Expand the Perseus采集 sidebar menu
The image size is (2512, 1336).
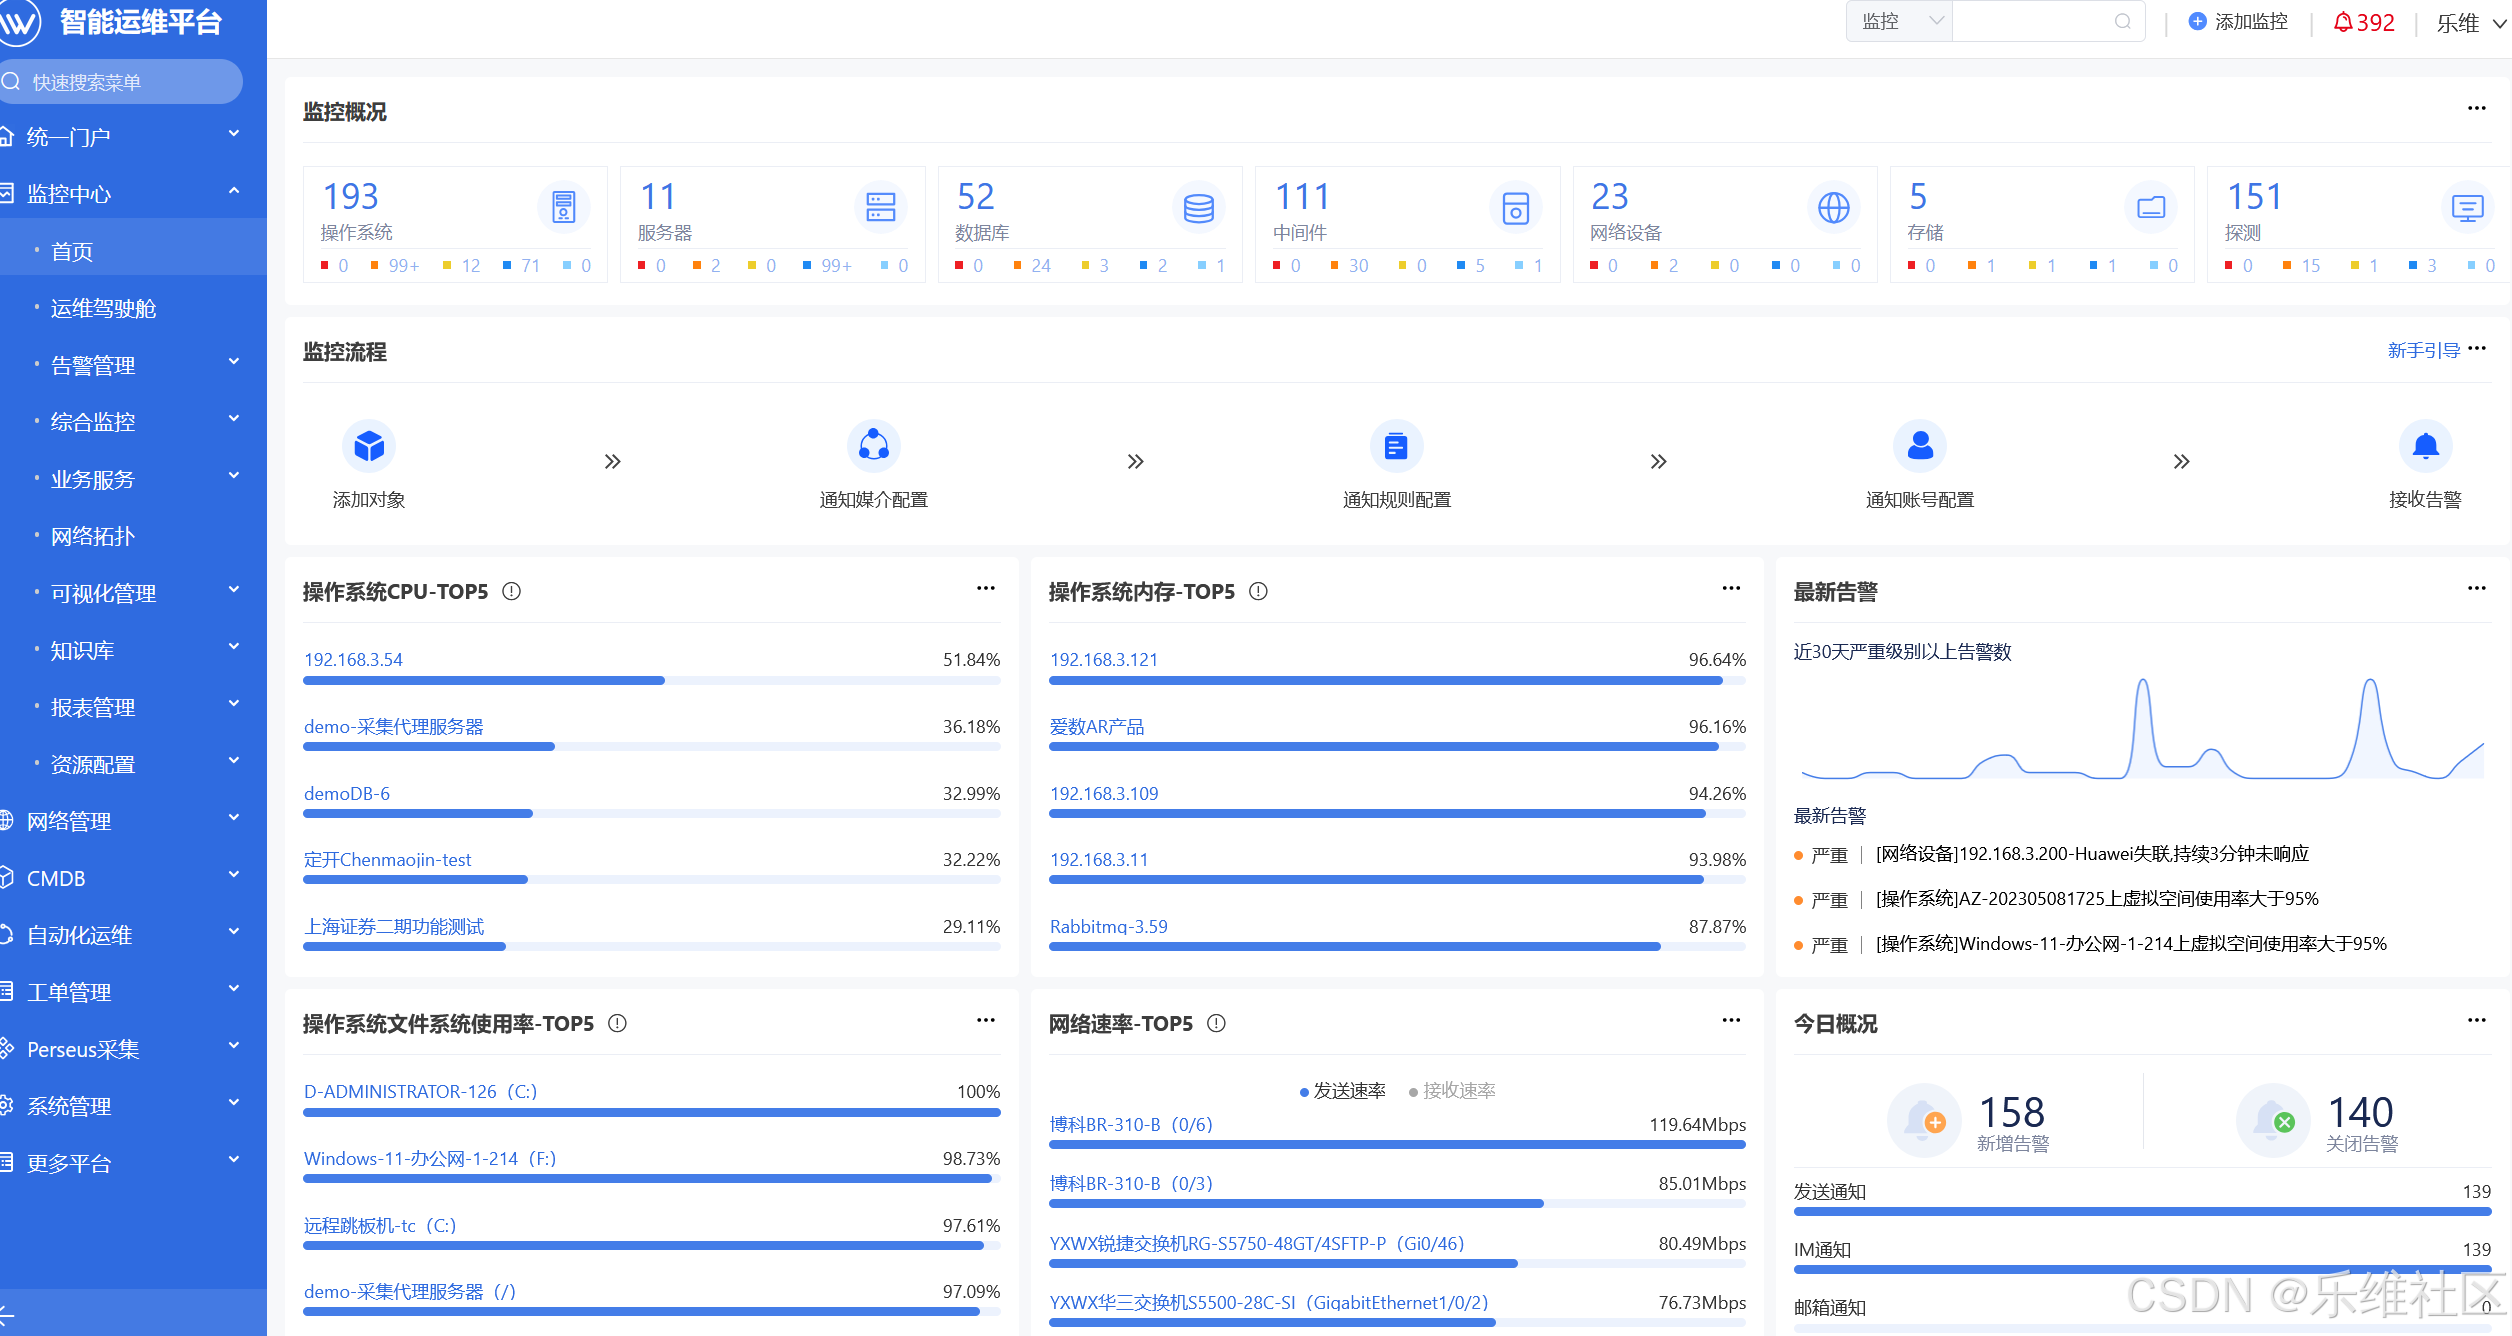[x=133, y=1049]
